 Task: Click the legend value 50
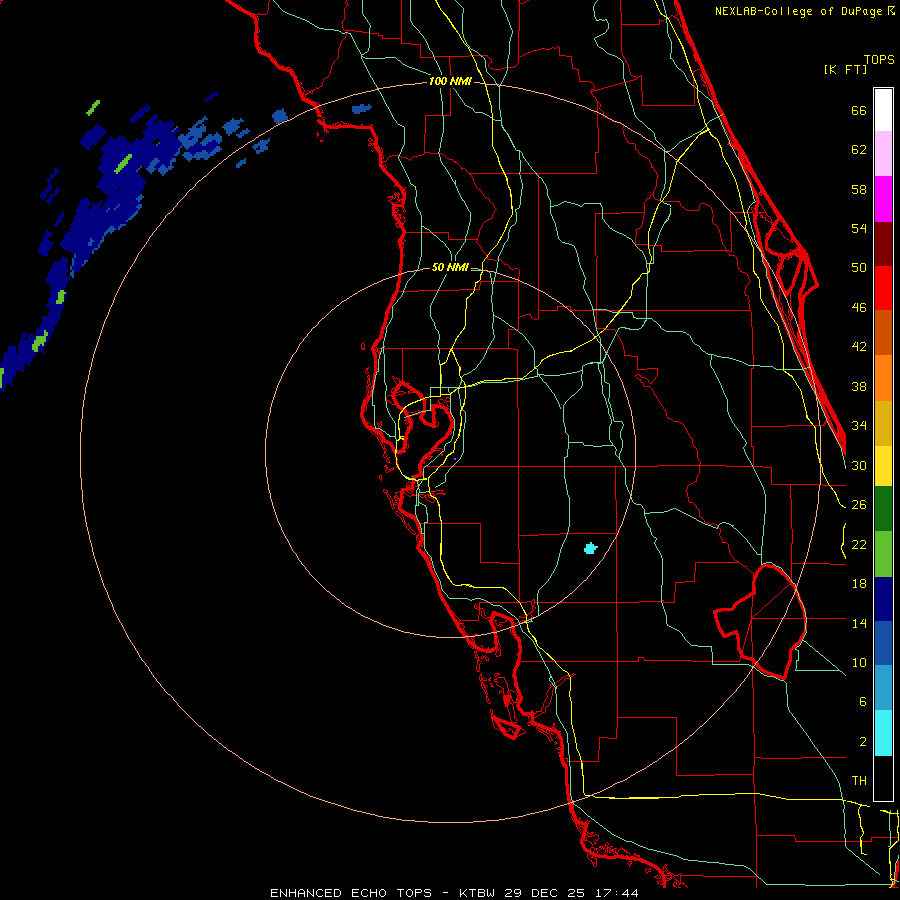859,268
